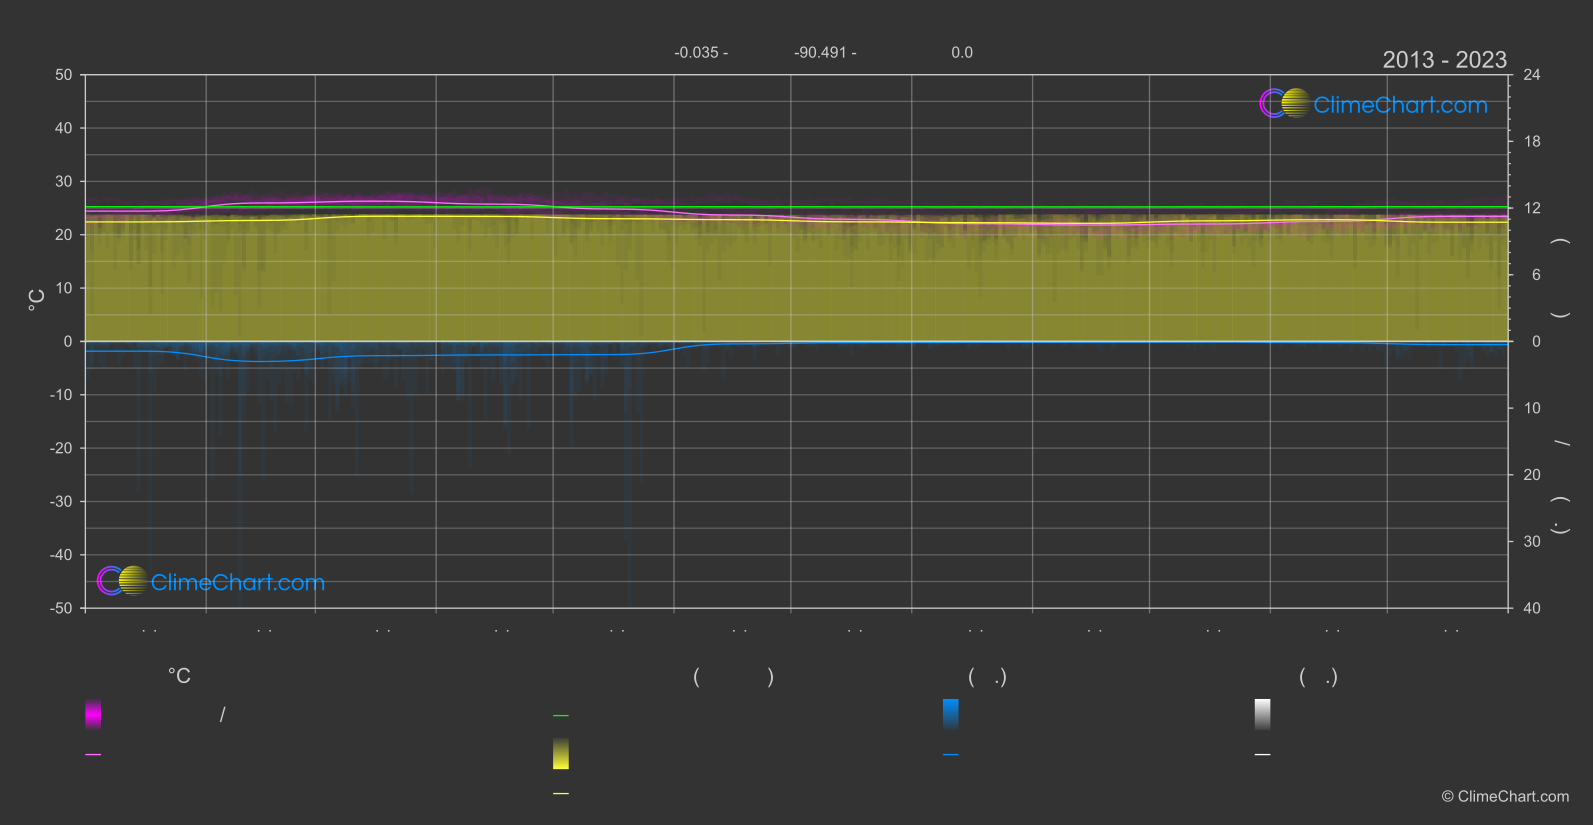This screenshot has height=825, width=1593.
Task: Click the "40" tick on right axis
Action: [x=1532, y=608]
